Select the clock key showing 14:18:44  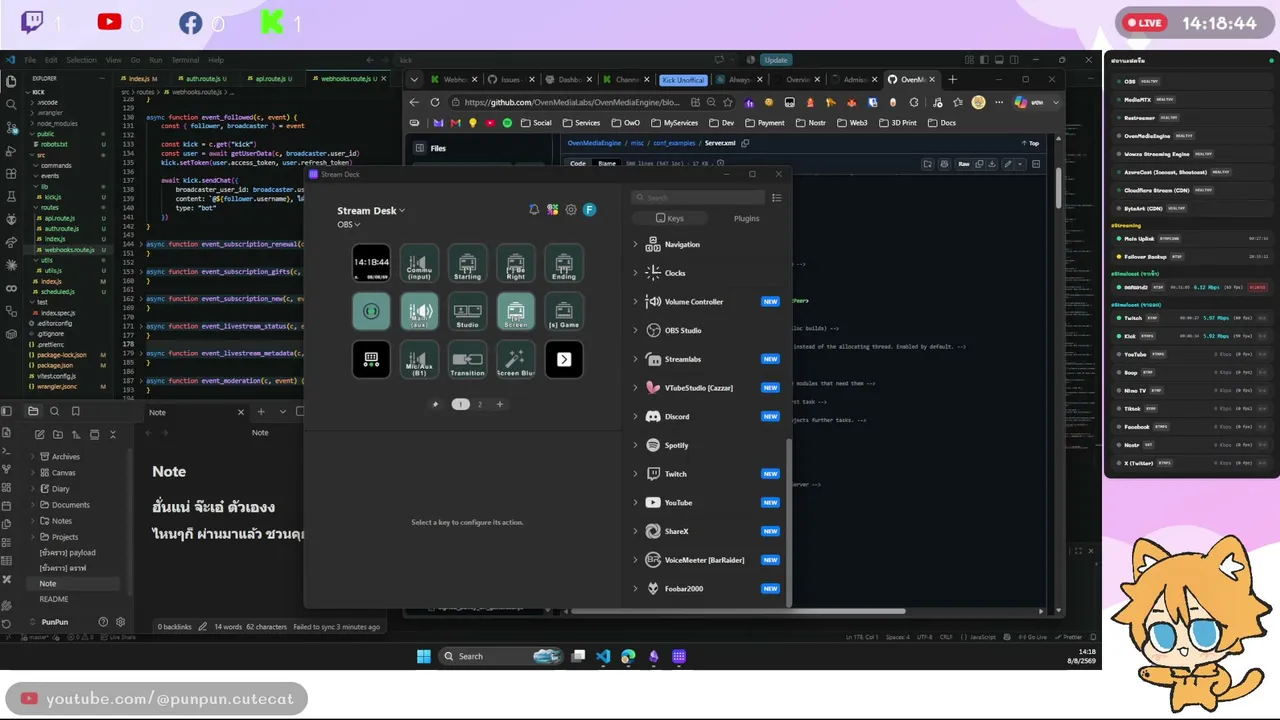click(x=371, y=263)
